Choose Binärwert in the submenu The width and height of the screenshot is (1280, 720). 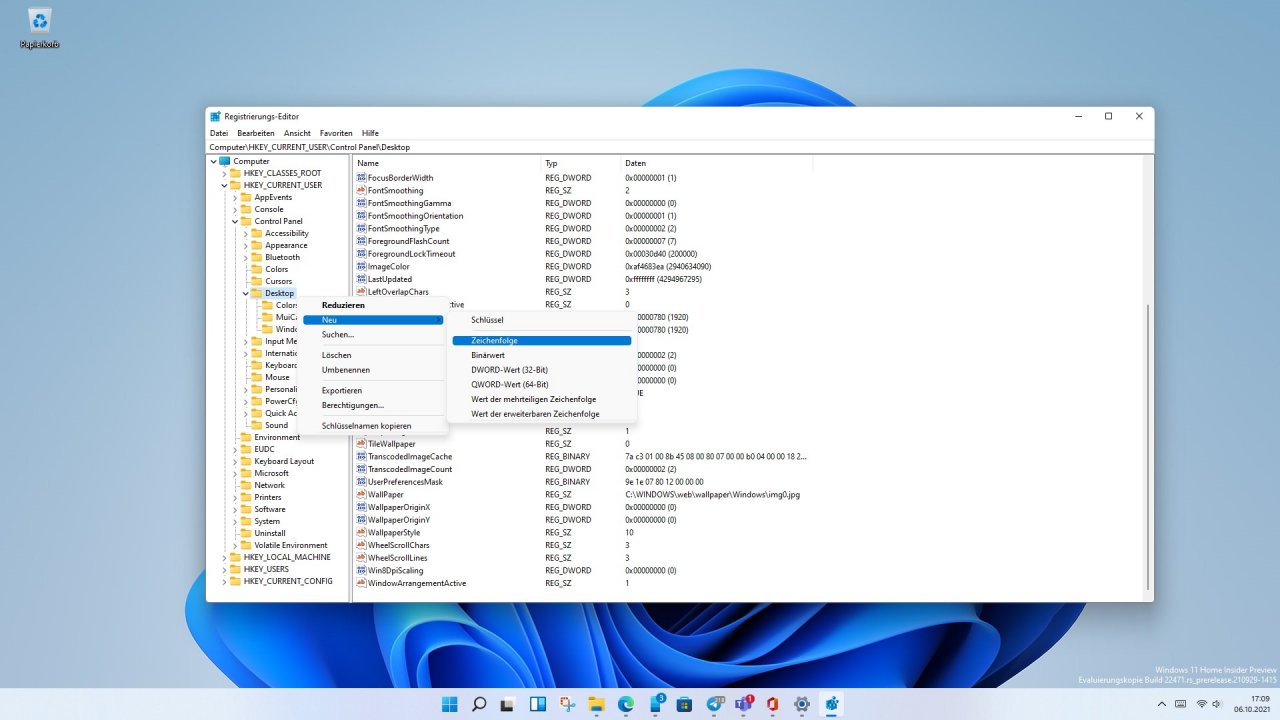tap(541, 355)
